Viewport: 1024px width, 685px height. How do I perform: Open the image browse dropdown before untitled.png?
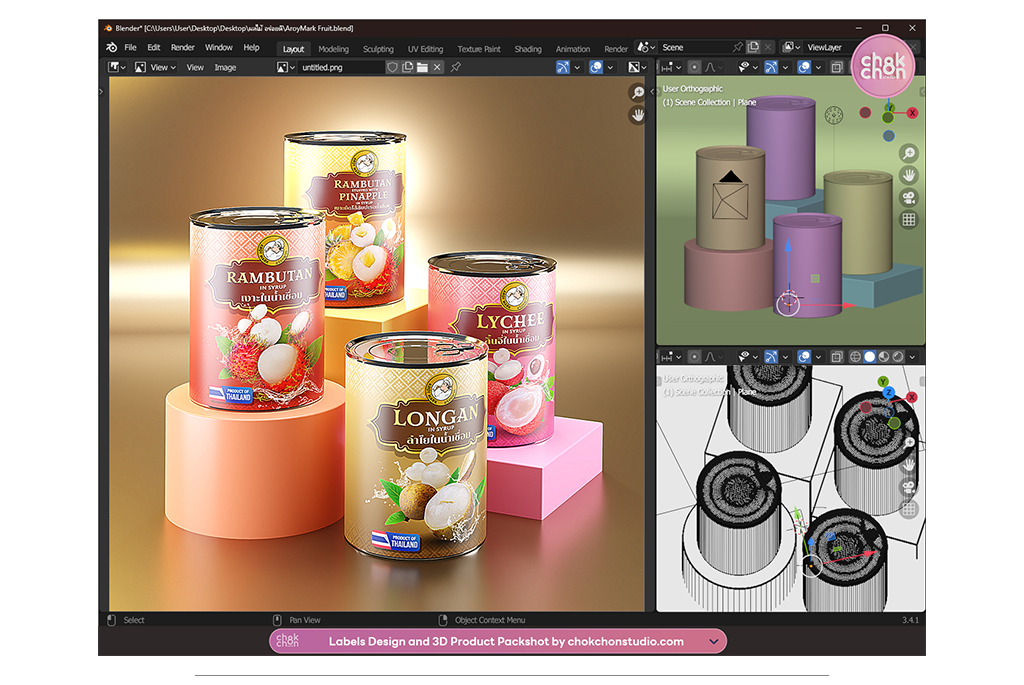click(x=286, y=67)
